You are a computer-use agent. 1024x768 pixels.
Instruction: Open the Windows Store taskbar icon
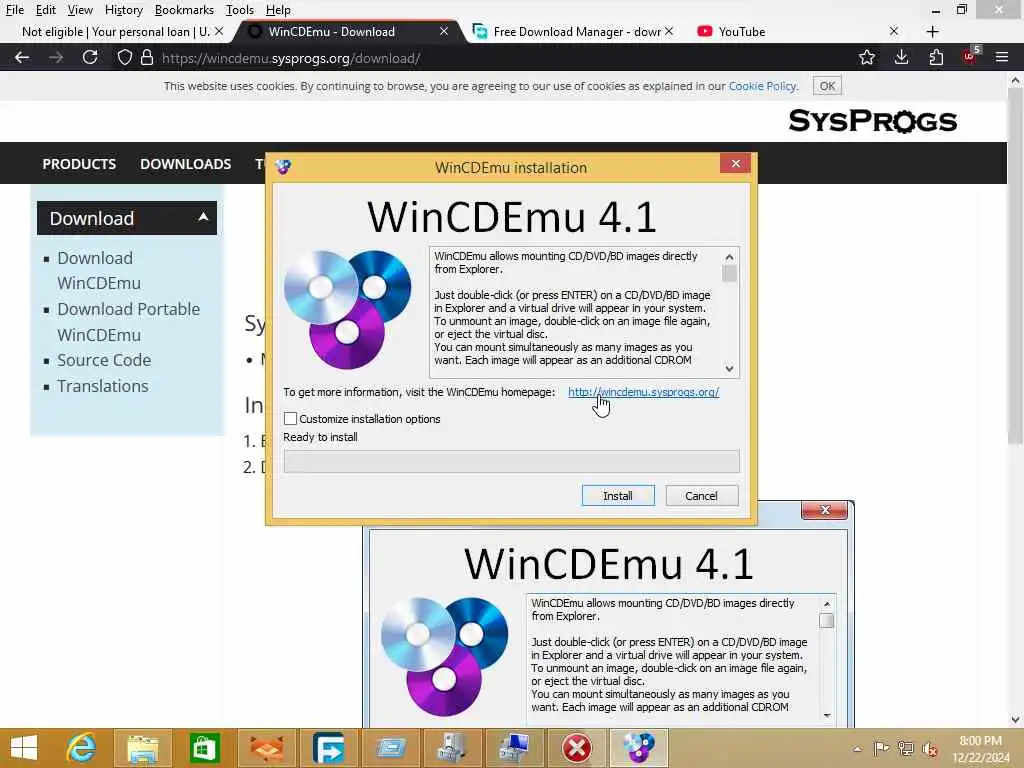(204, 748)
